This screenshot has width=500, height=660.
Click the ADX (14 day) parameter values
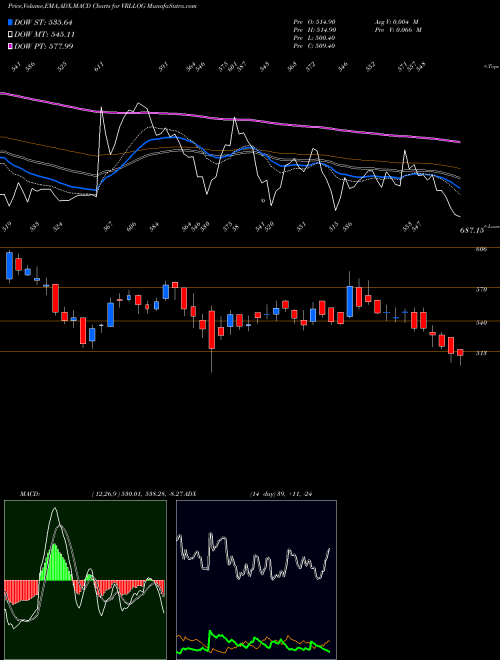pyautogui.click(x=280, y=494)
